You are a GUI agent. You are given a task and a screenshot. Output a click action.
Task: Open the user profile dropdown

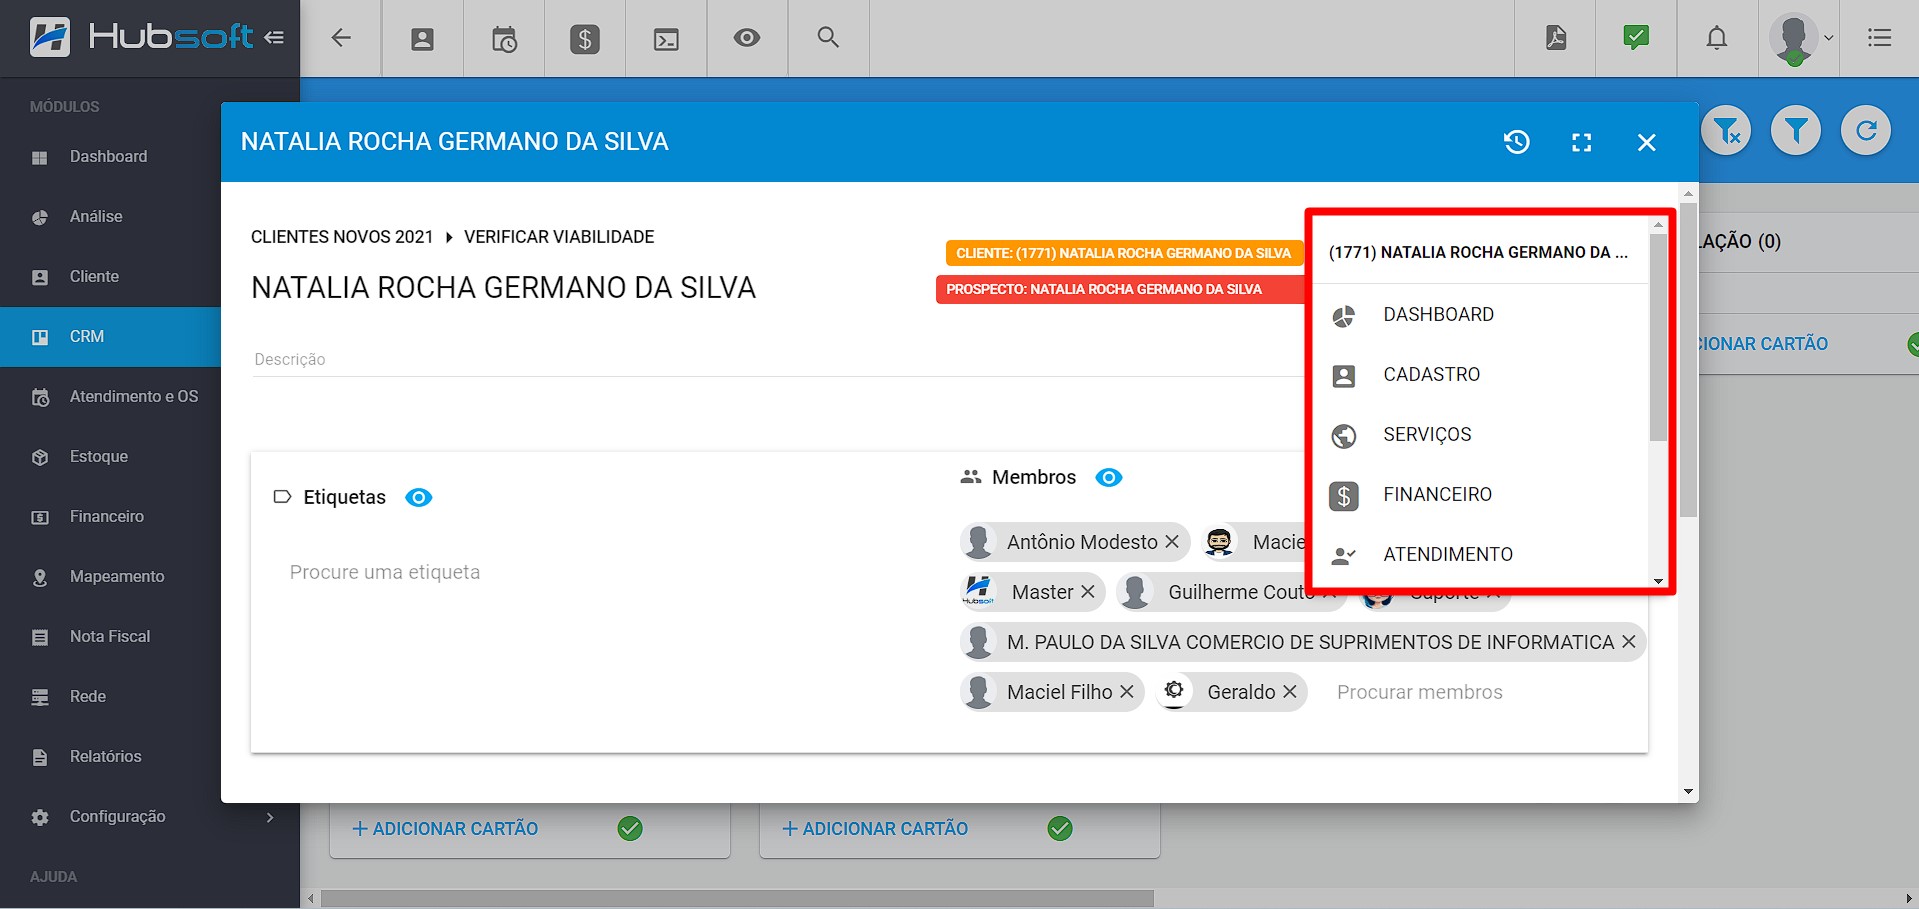click(x=1800, y=38)
